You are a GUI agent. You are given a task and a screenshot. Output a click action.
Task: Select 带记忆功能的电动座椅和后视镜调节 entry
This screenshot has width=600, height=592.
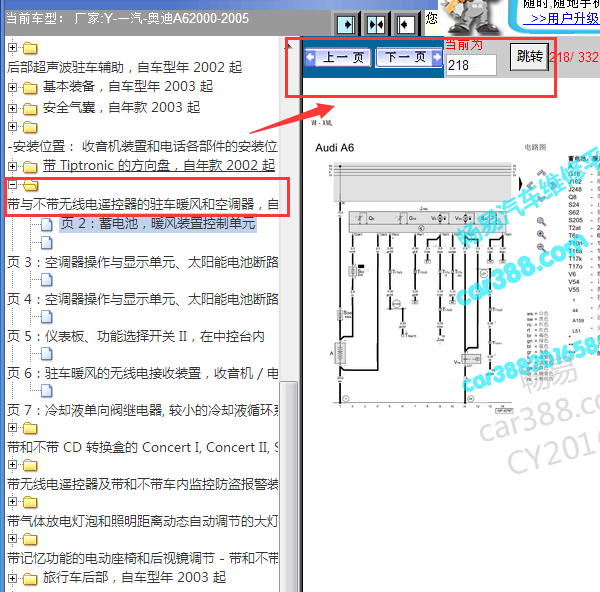tap(143, 559)
